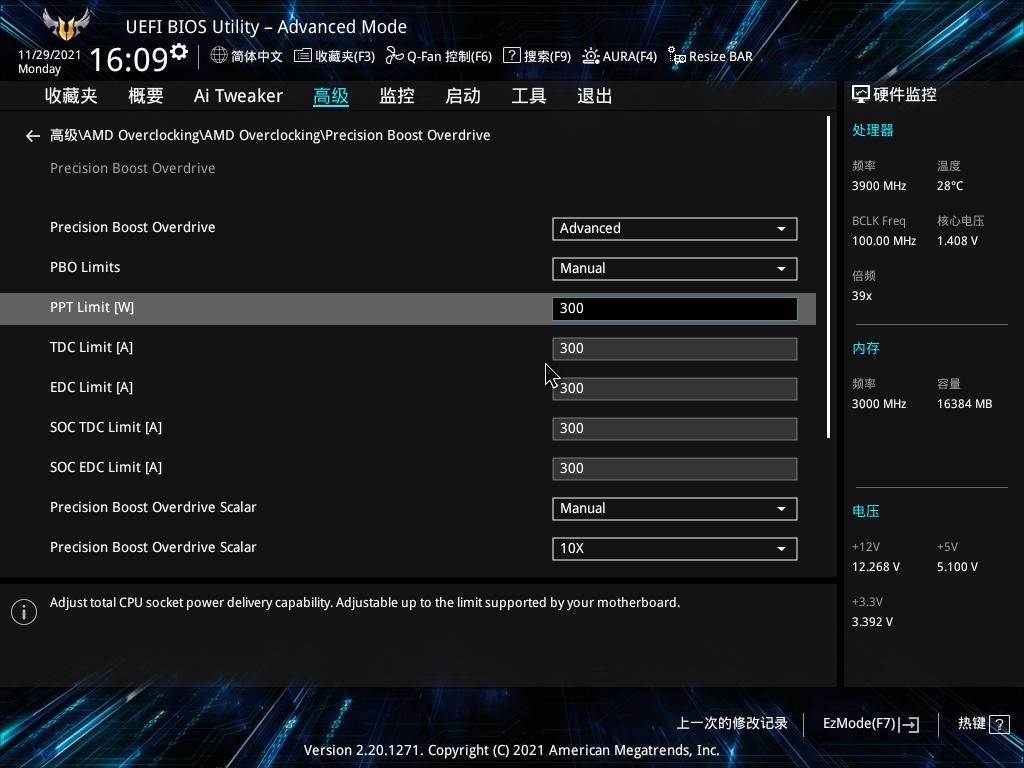
Task: Select the SOC EDC Limit [A] label
Action: (x=106, y=468)
